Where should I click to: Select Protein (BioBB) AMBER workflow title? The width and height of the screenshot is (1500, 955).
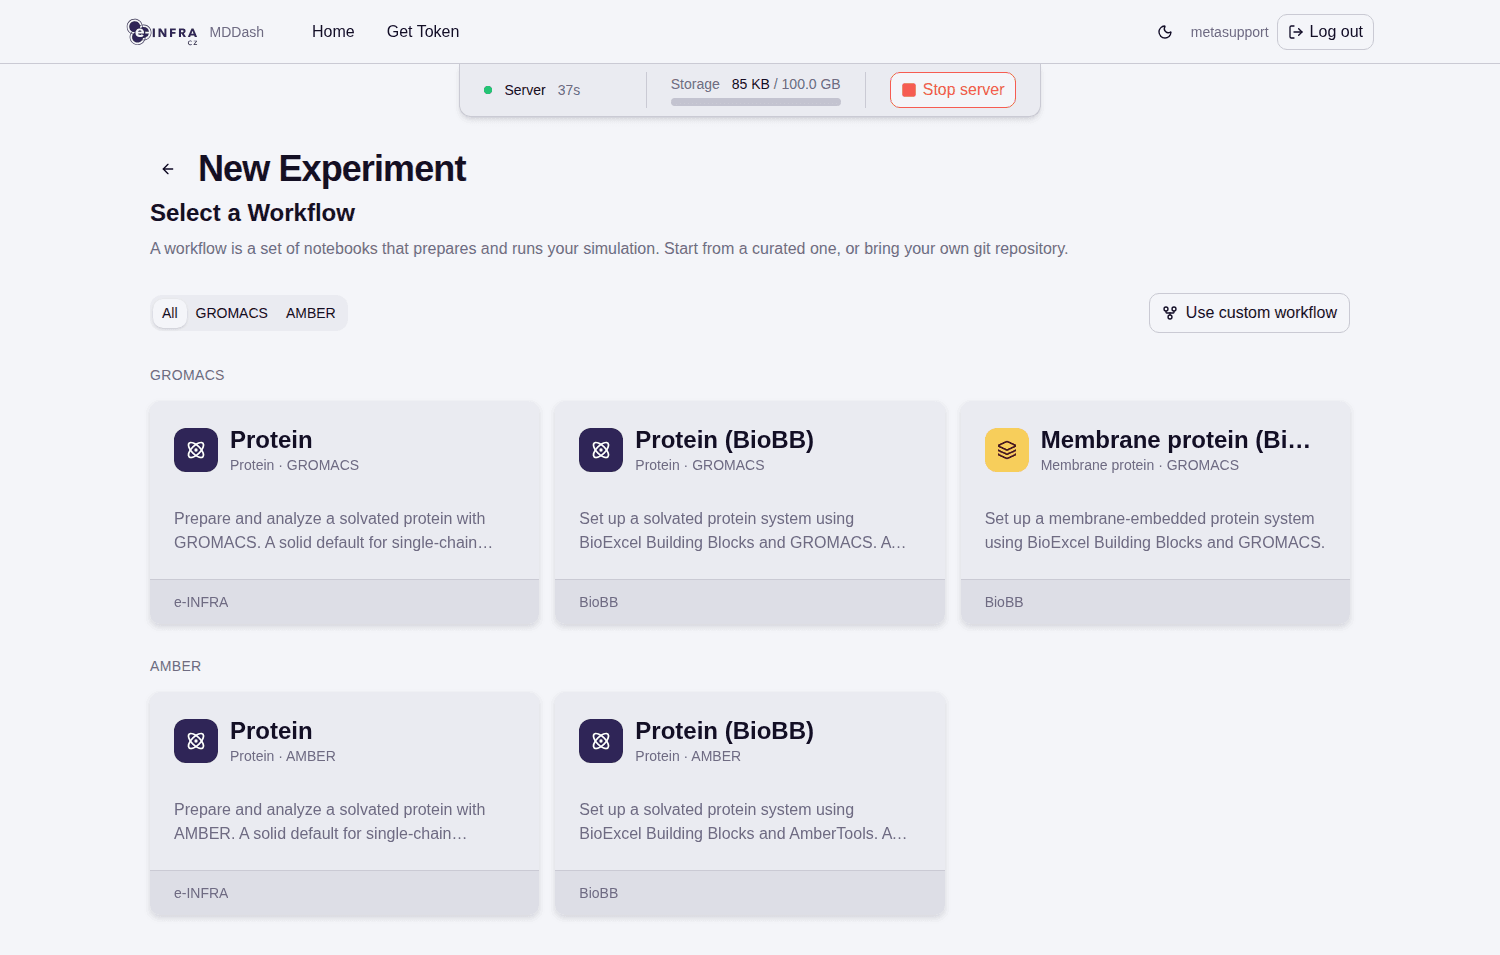[725, 731]
